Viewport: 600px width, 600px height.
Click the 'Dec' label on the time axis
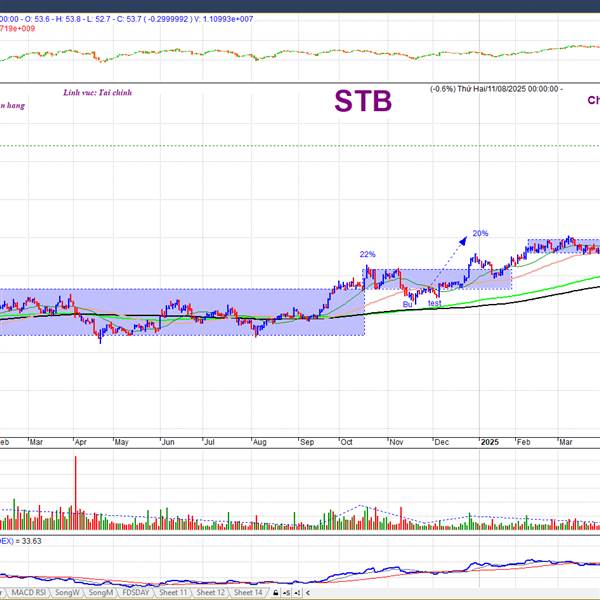click(x=441, y=442)
